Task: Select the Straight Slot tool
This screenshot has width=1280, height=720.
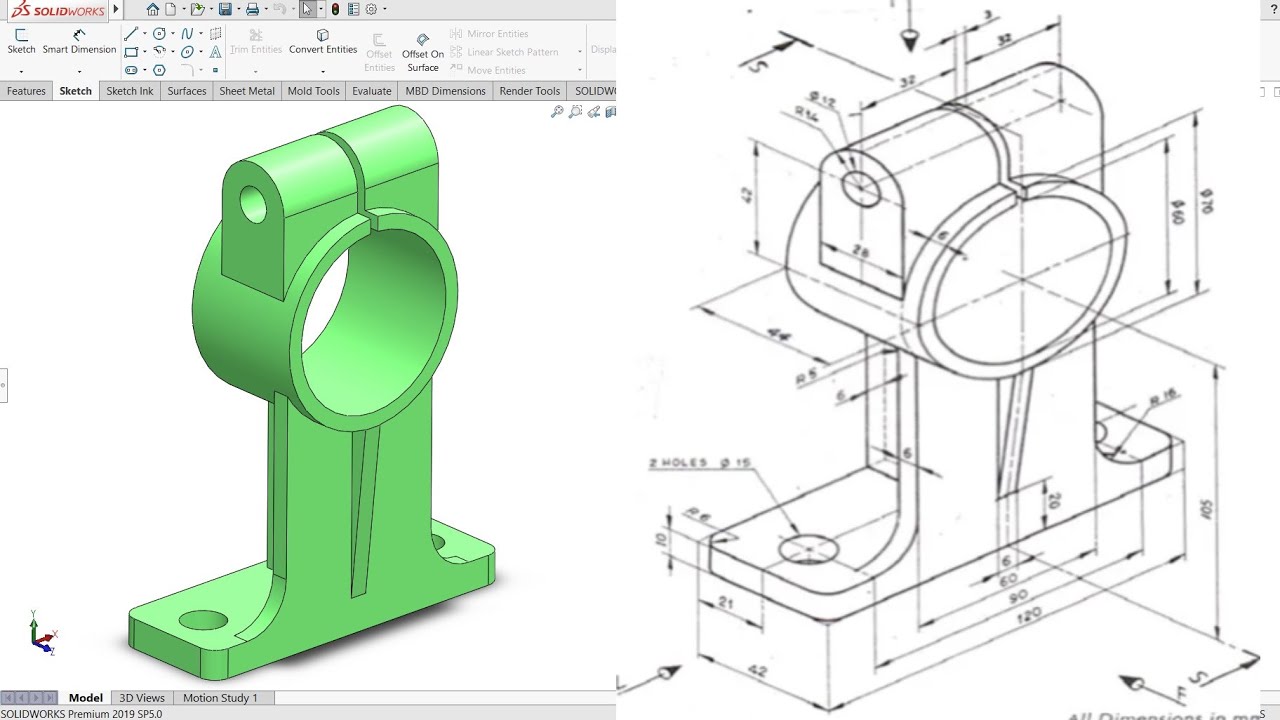Action: [131, 70]
